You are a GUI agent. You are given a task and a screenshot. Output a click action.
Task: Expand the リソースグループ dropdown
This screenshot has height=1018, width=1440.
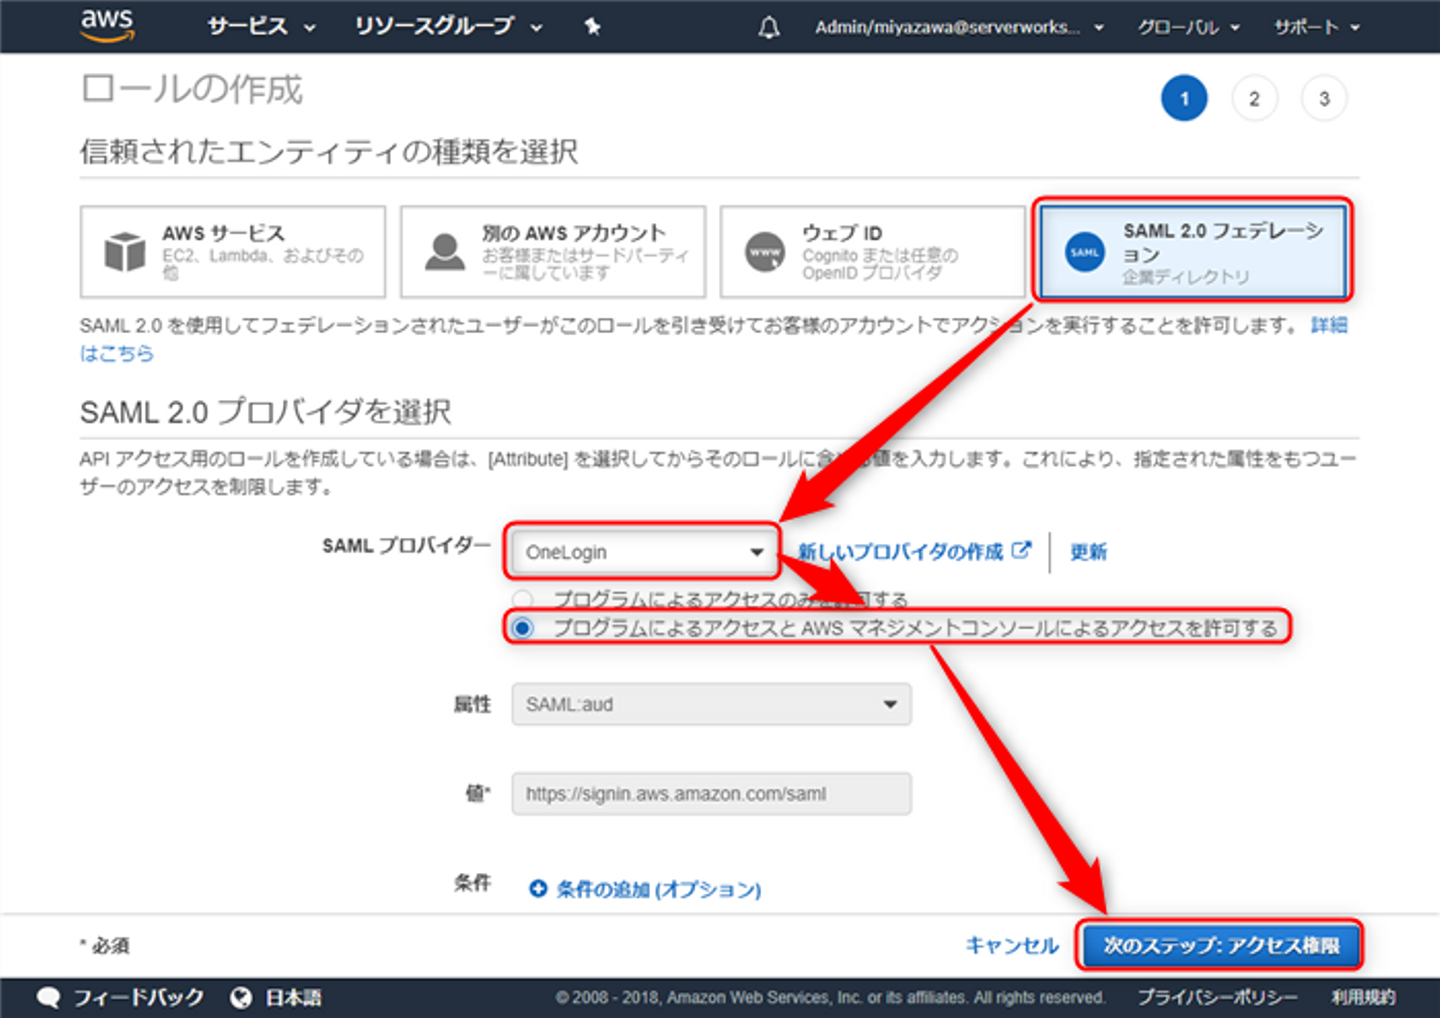coord(448,27)
